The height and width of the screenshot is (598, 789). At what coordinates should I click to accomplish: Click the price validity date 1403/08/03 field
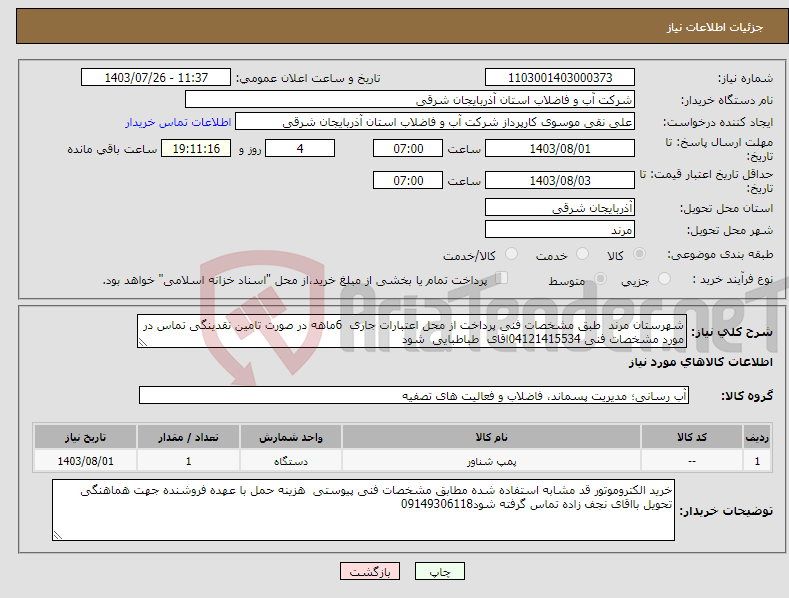coord(560,180)
